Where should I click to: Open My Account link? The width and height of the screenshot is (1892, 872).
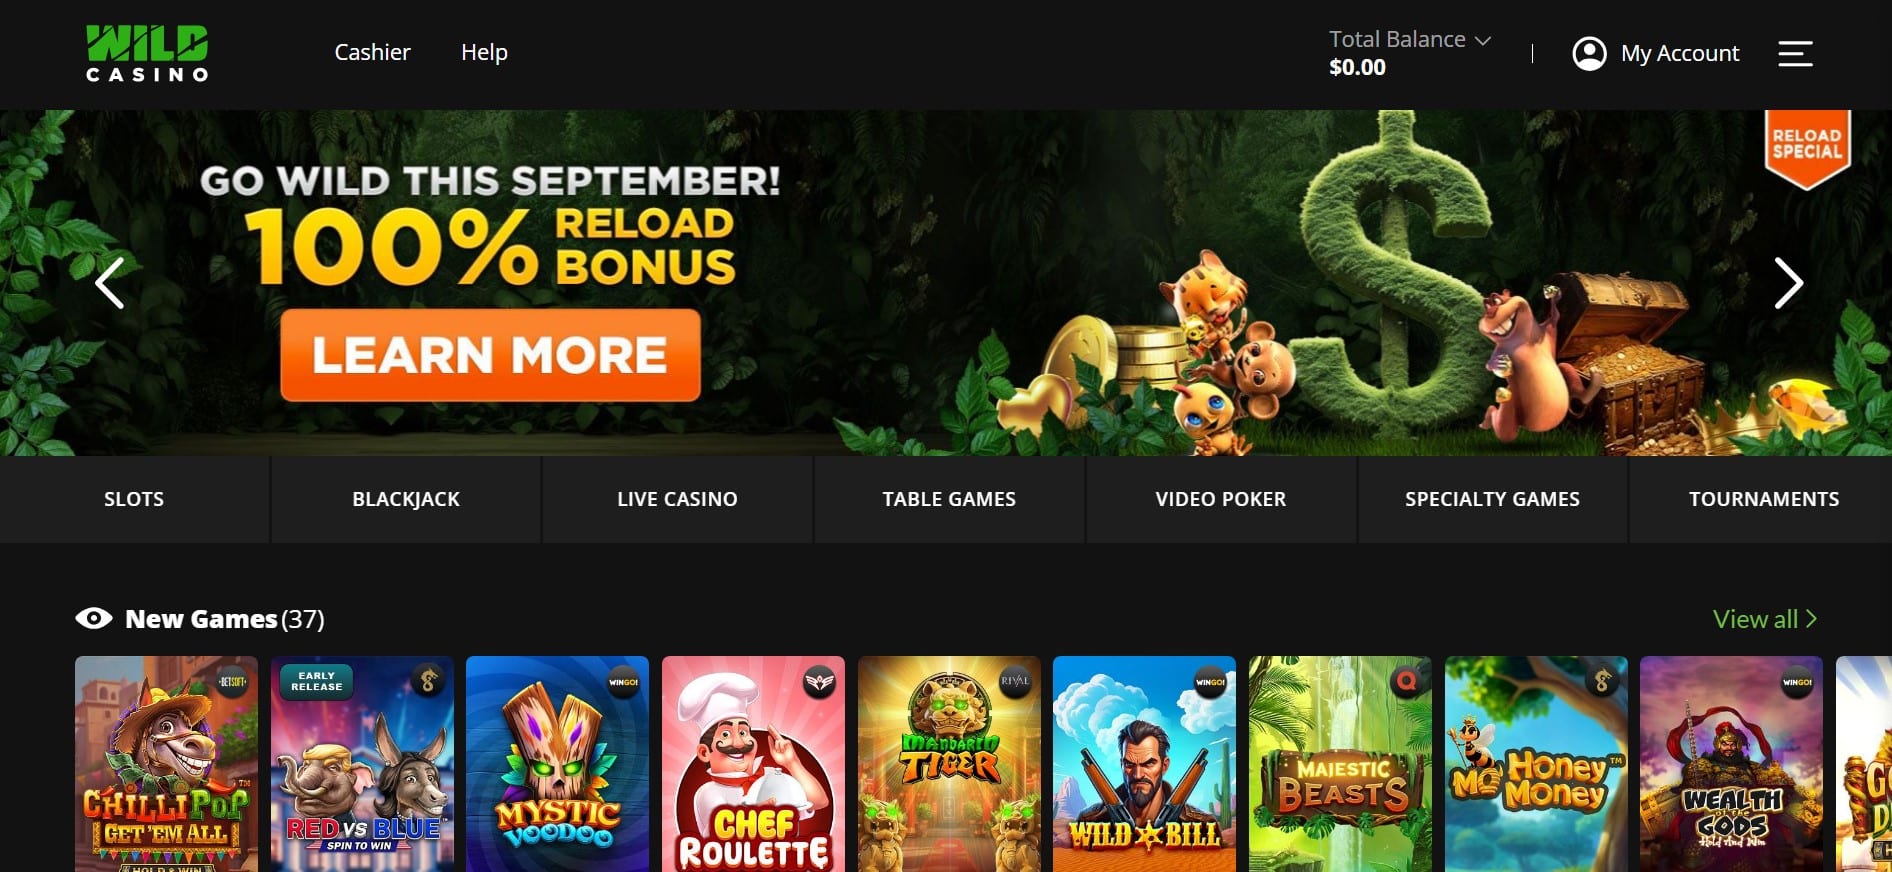pos(1680,53)
